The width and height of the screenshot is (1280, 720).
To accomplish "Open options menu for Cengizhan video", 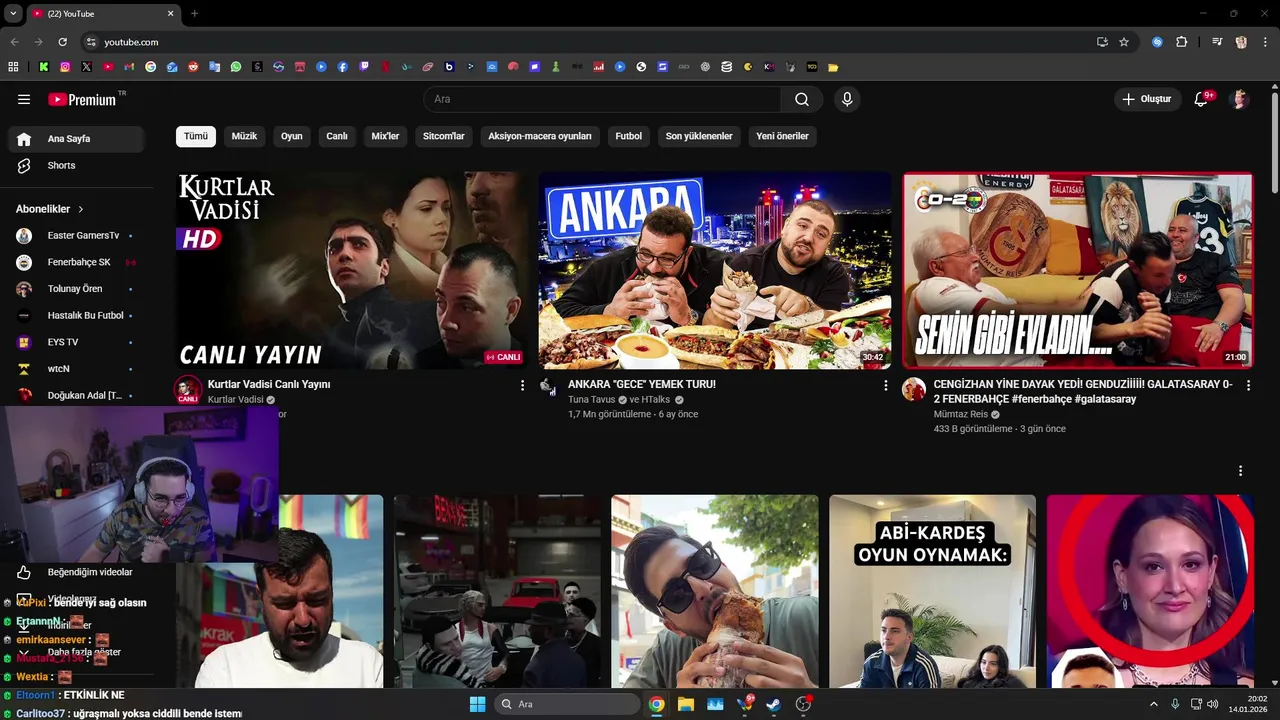I will click(1248, 385).
